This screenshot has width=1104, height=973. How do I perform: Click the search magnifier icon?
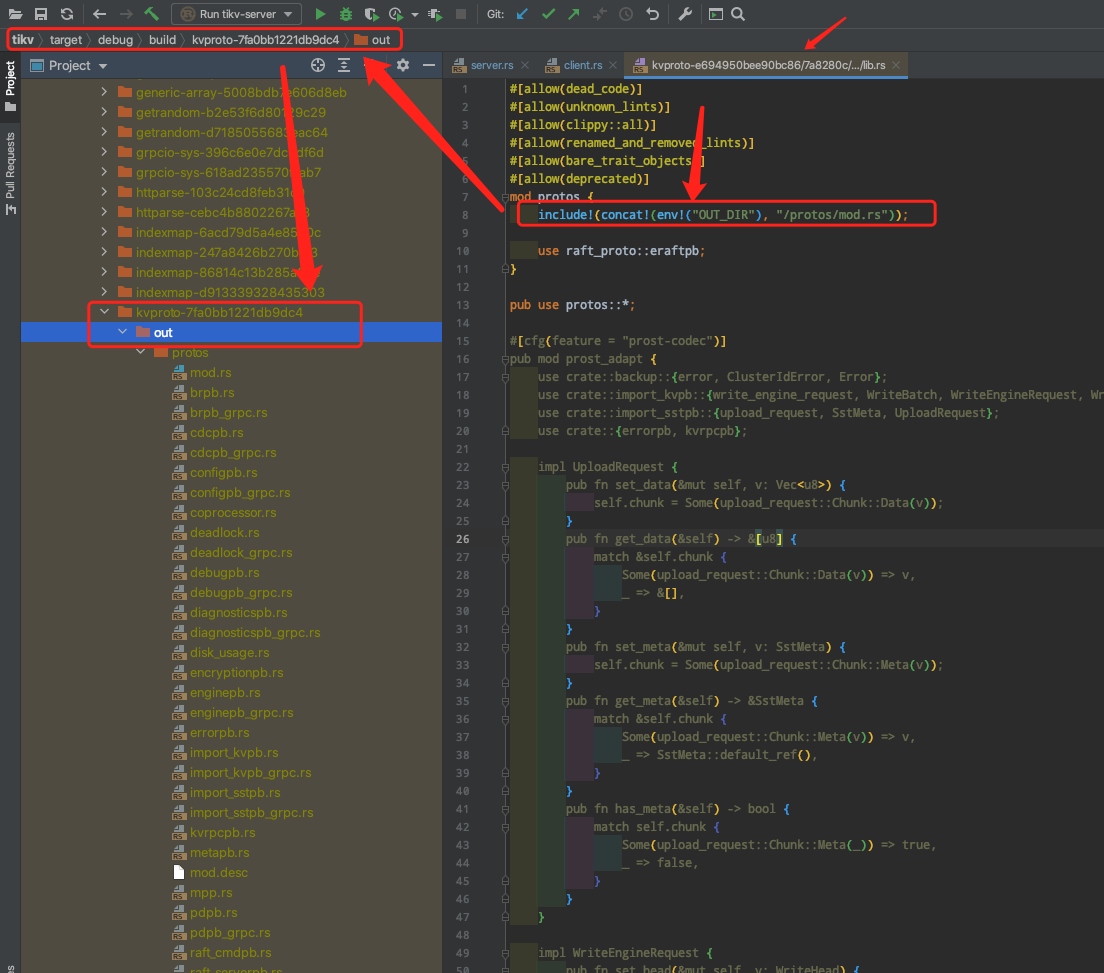point(738,14)
